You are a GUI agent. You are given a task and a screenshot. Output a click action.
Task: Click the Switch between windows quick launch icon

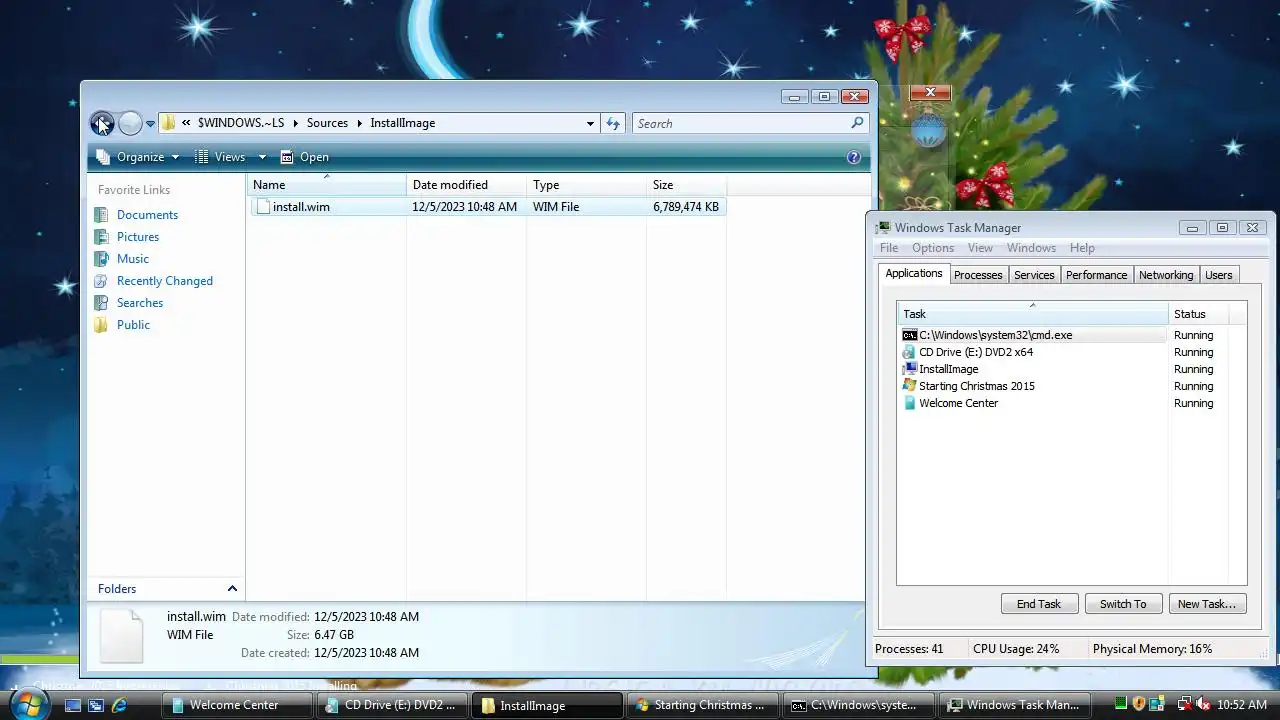pyautogui.click(x=96, y=705)
